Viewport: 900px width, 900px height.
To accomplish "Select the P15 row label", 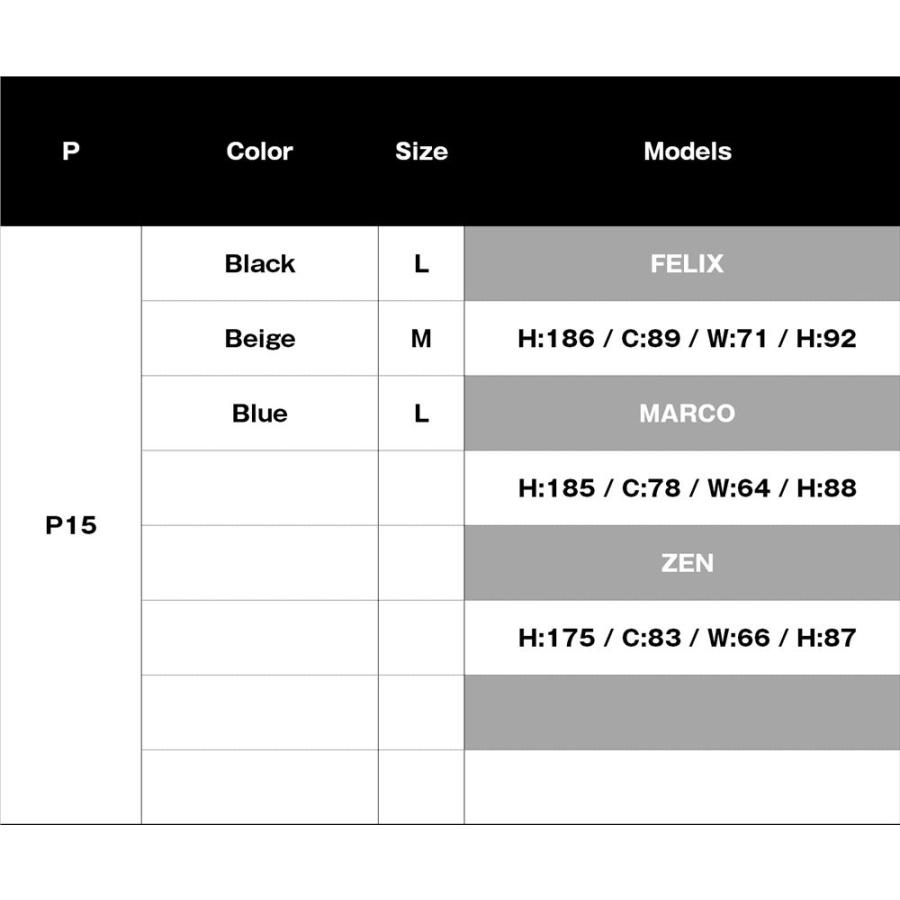I will tap(71, 526).
